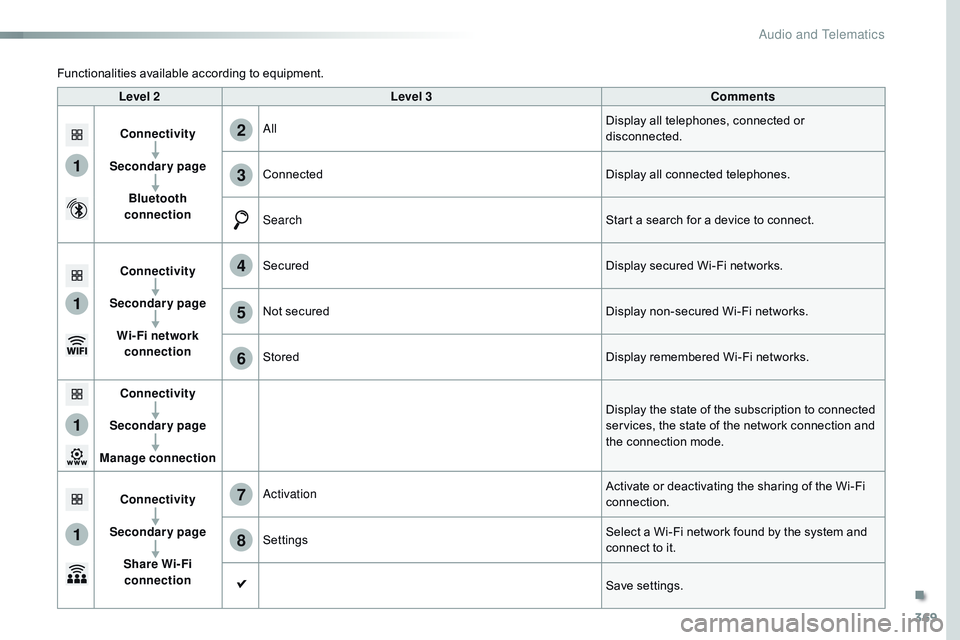The width and height of the screenshot is (960, 640).
Task: Click number 7 badge beside Activation
Action: click(x=241, y=494)
